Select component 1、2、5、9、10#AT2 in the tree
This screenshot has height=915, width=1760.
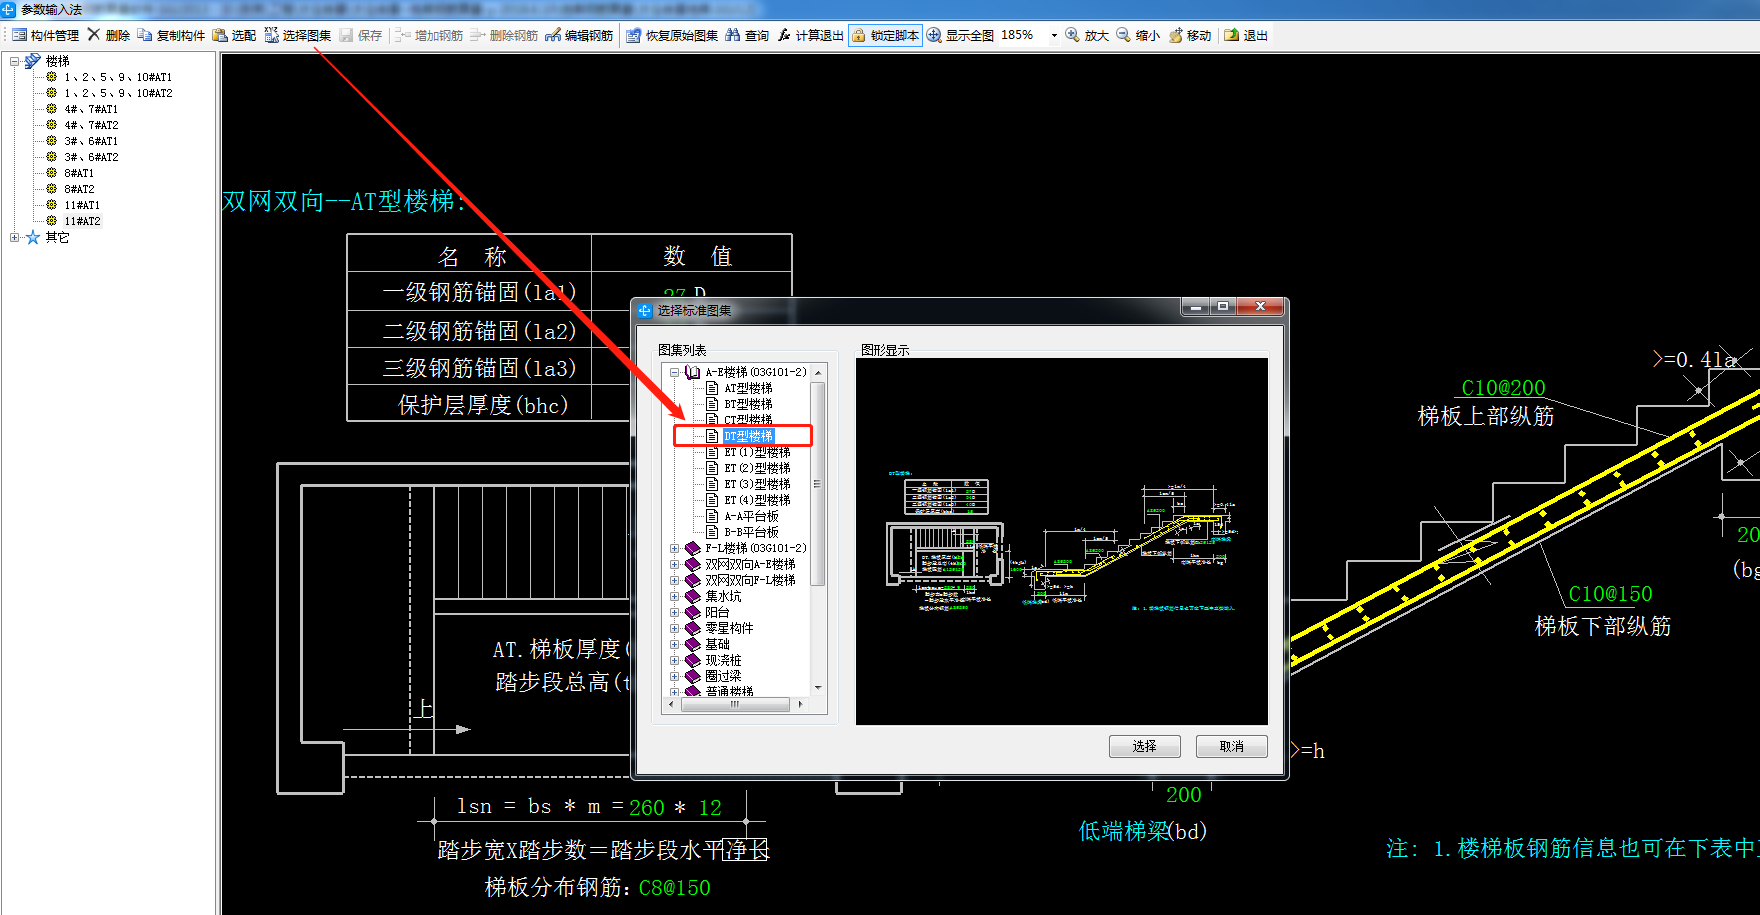click(118, 93)
